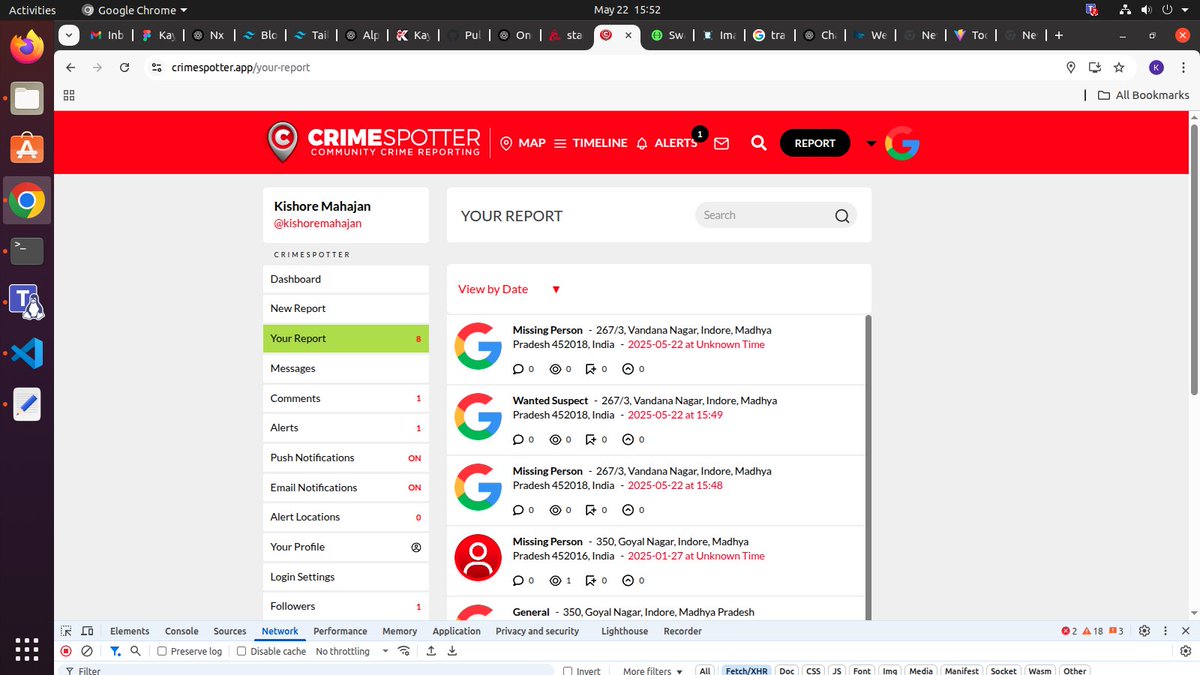Stop recording network log

coord(66,651)
